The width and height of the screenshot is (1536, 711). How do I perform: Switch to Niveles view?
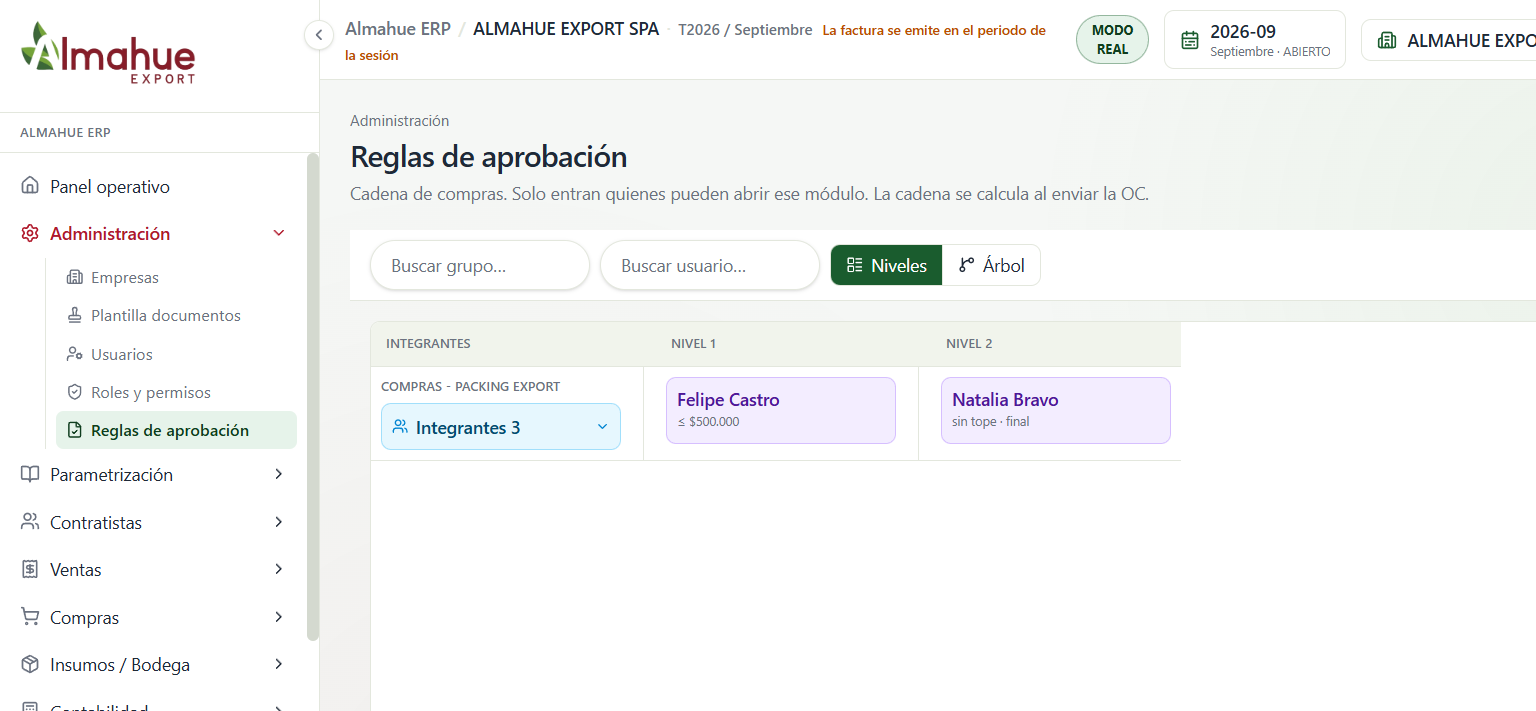point(886,265)
